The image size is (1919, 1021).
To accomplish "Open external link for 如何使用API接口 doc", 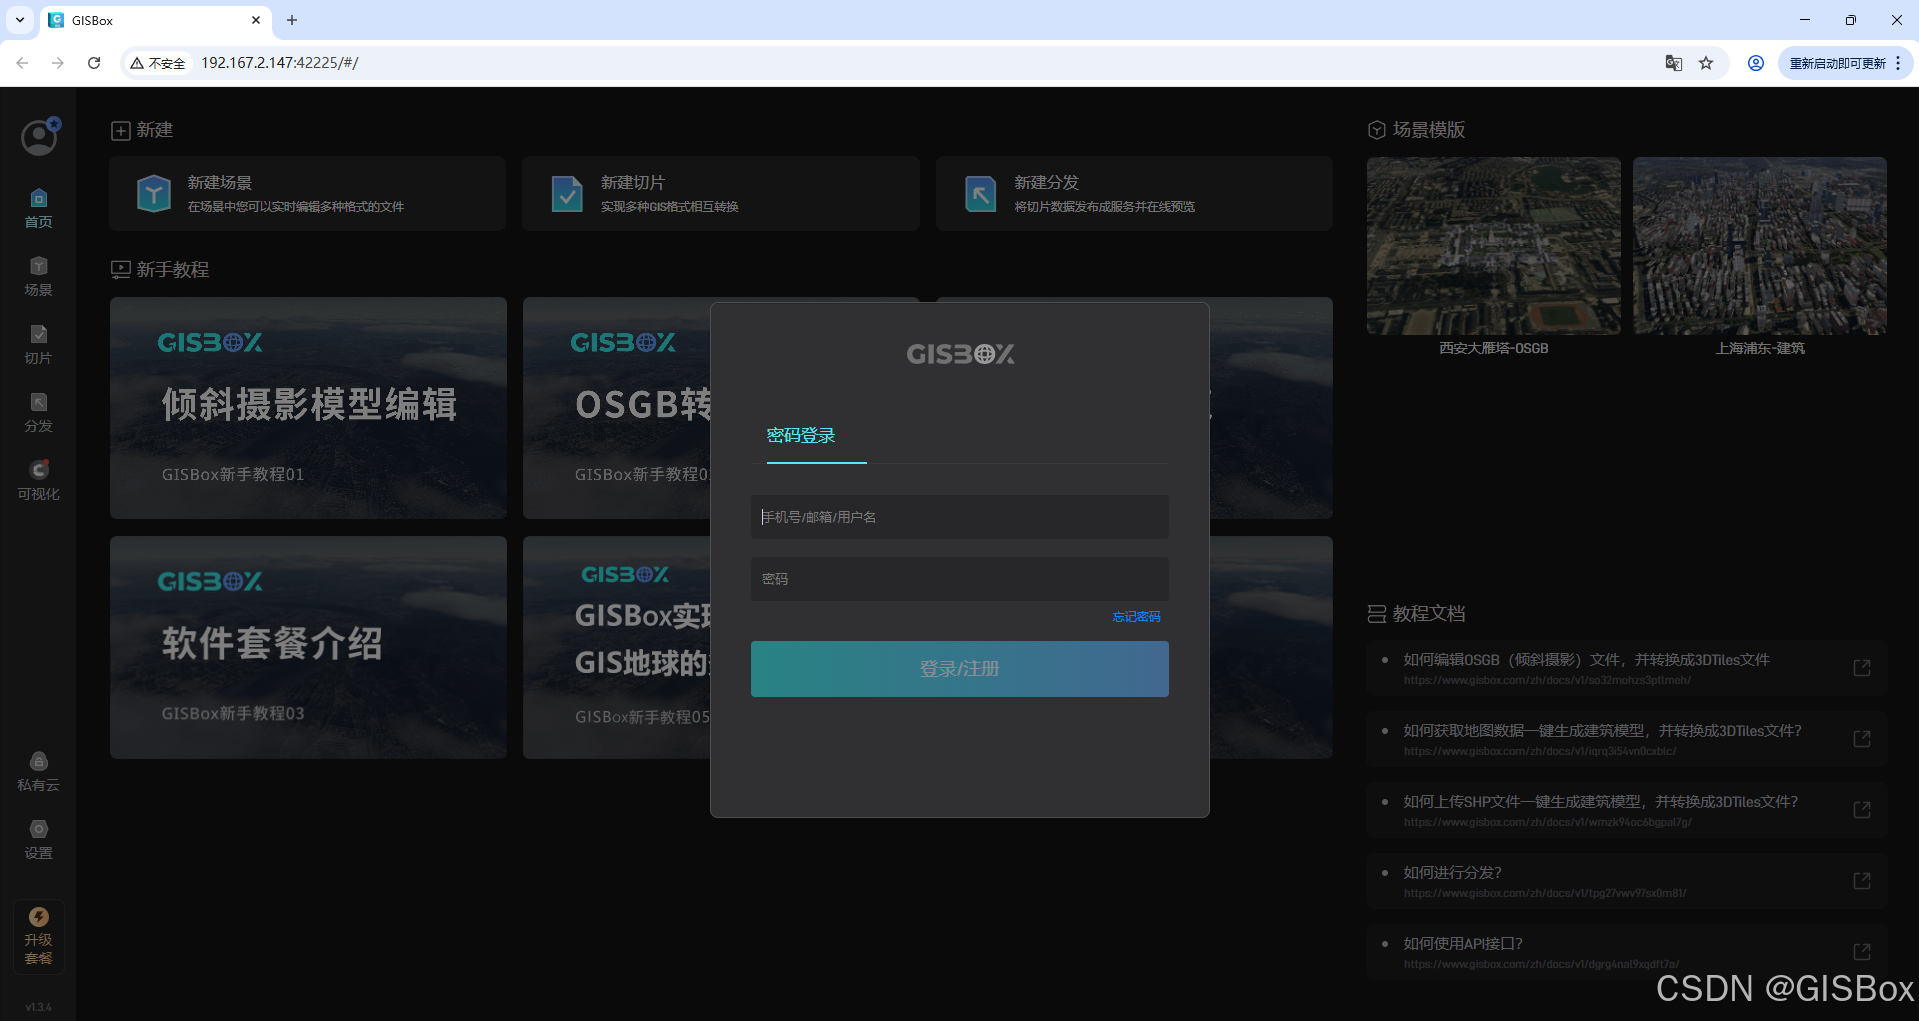I will [1862, 952].
